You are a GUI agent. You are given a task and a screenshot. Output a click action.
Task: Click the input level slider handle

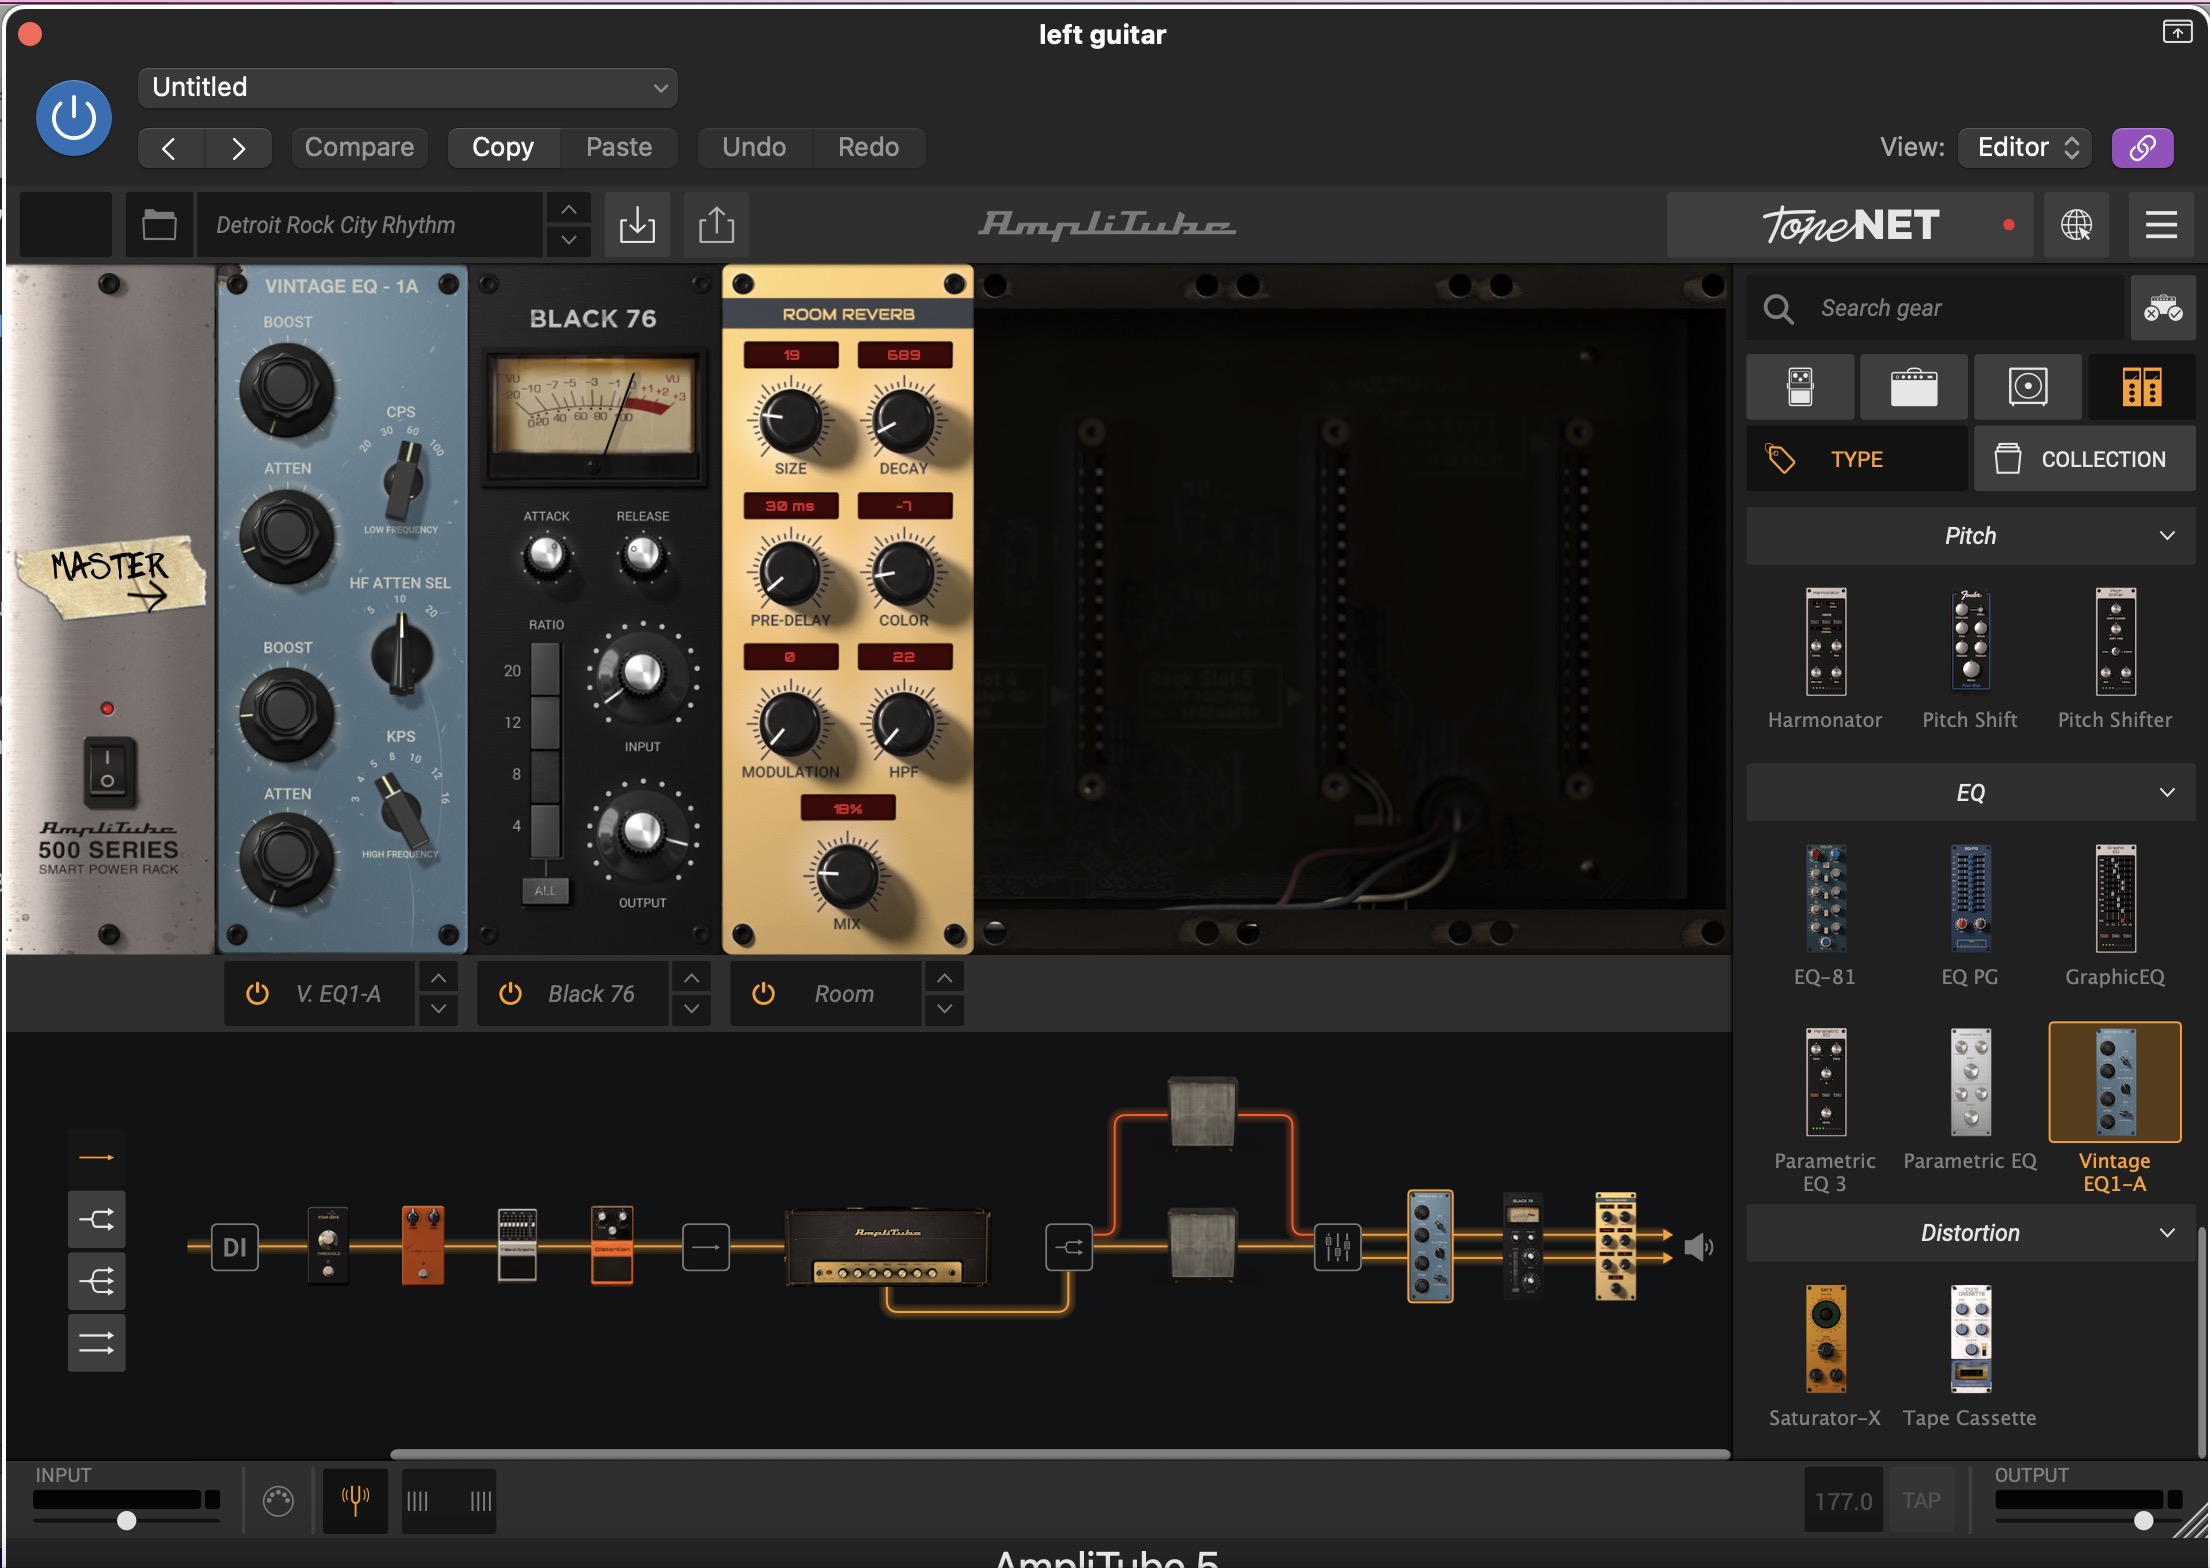pos(127,1521)
